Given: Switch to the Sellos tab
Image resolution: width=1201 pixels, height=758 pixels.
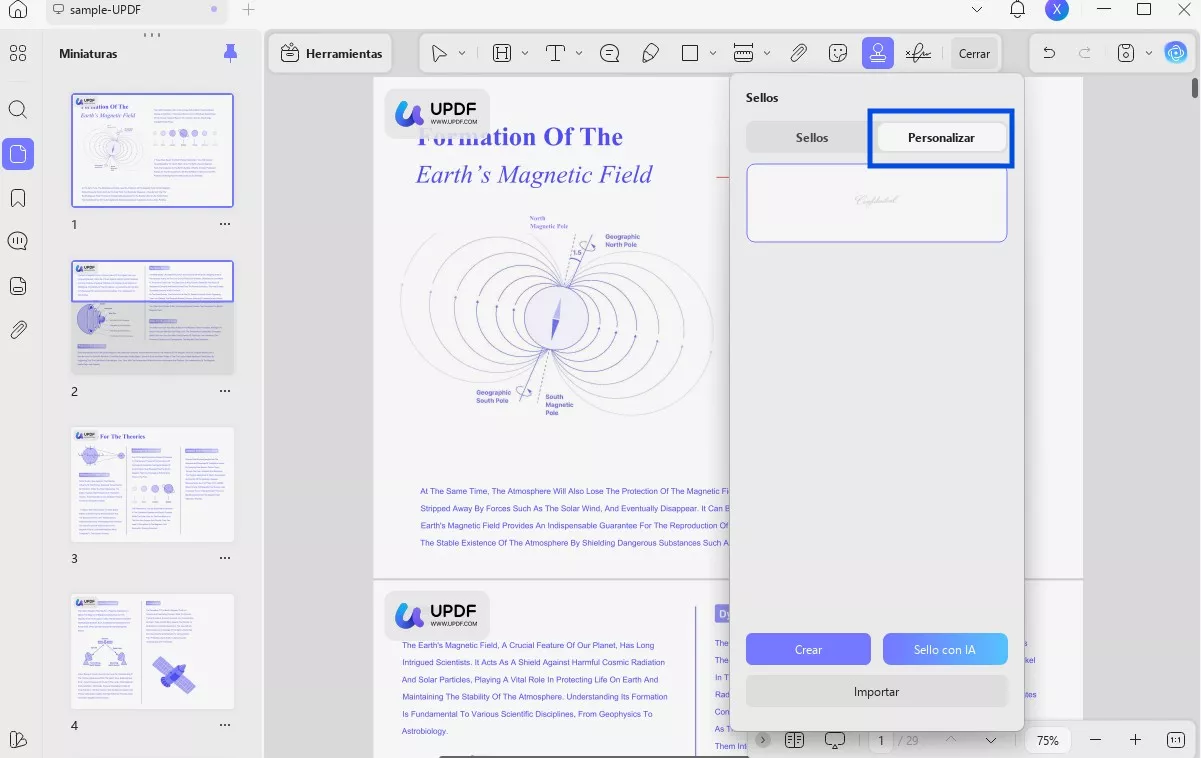Looking at the screenshot, I should pos(811,137).
